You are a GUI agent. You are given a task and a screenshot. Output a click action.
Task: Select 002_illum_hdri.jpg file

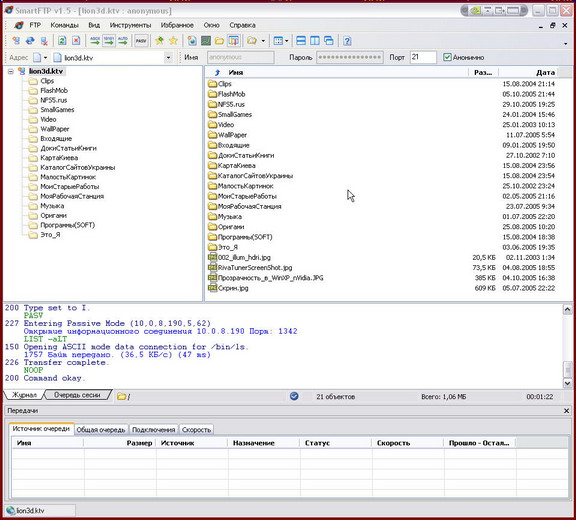pyautogui.click(x=244, y=257)
